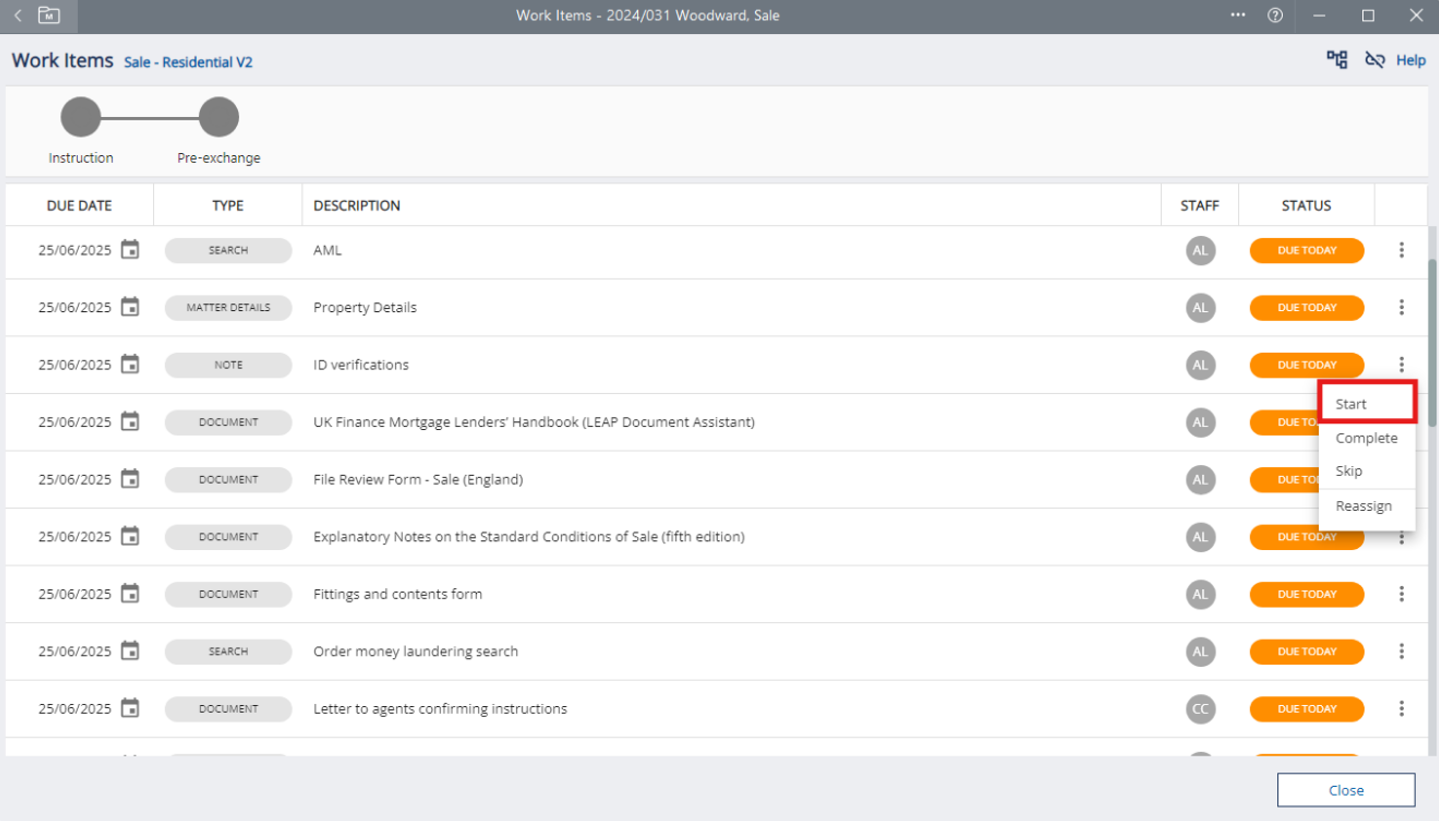
Task: Open the matter folder icon in title bar
Action: pos(49,15)
